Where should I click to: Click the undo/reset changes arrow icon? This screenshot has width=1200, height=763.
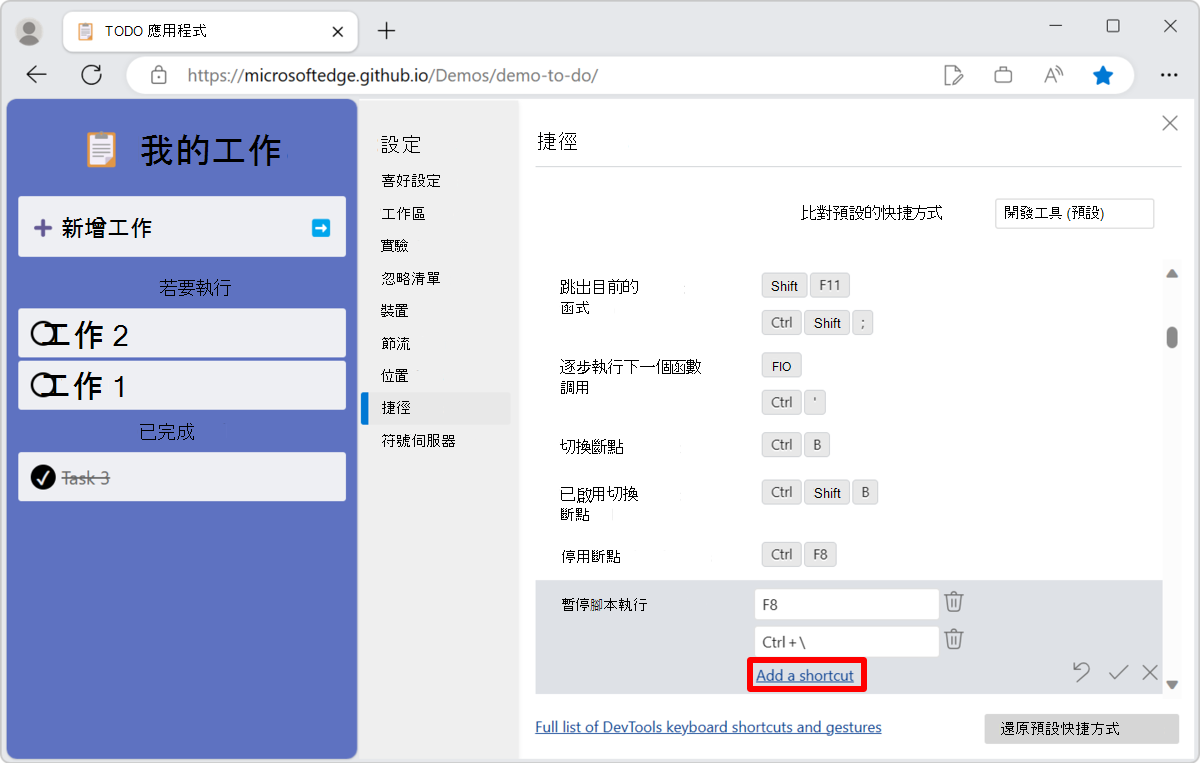1081,672
